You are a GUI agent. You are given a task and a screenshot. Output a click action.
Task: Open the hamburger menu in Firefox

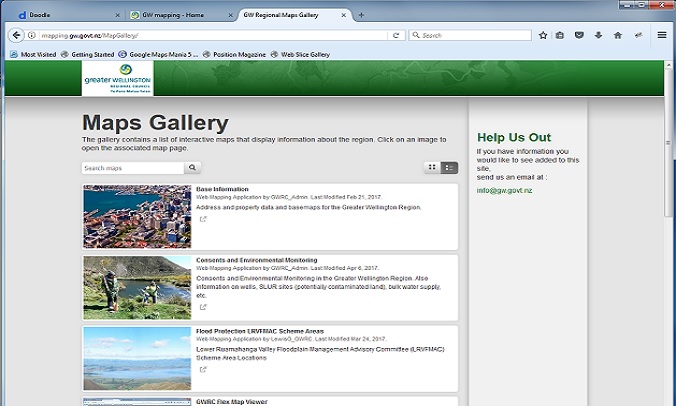coord(662,35)
